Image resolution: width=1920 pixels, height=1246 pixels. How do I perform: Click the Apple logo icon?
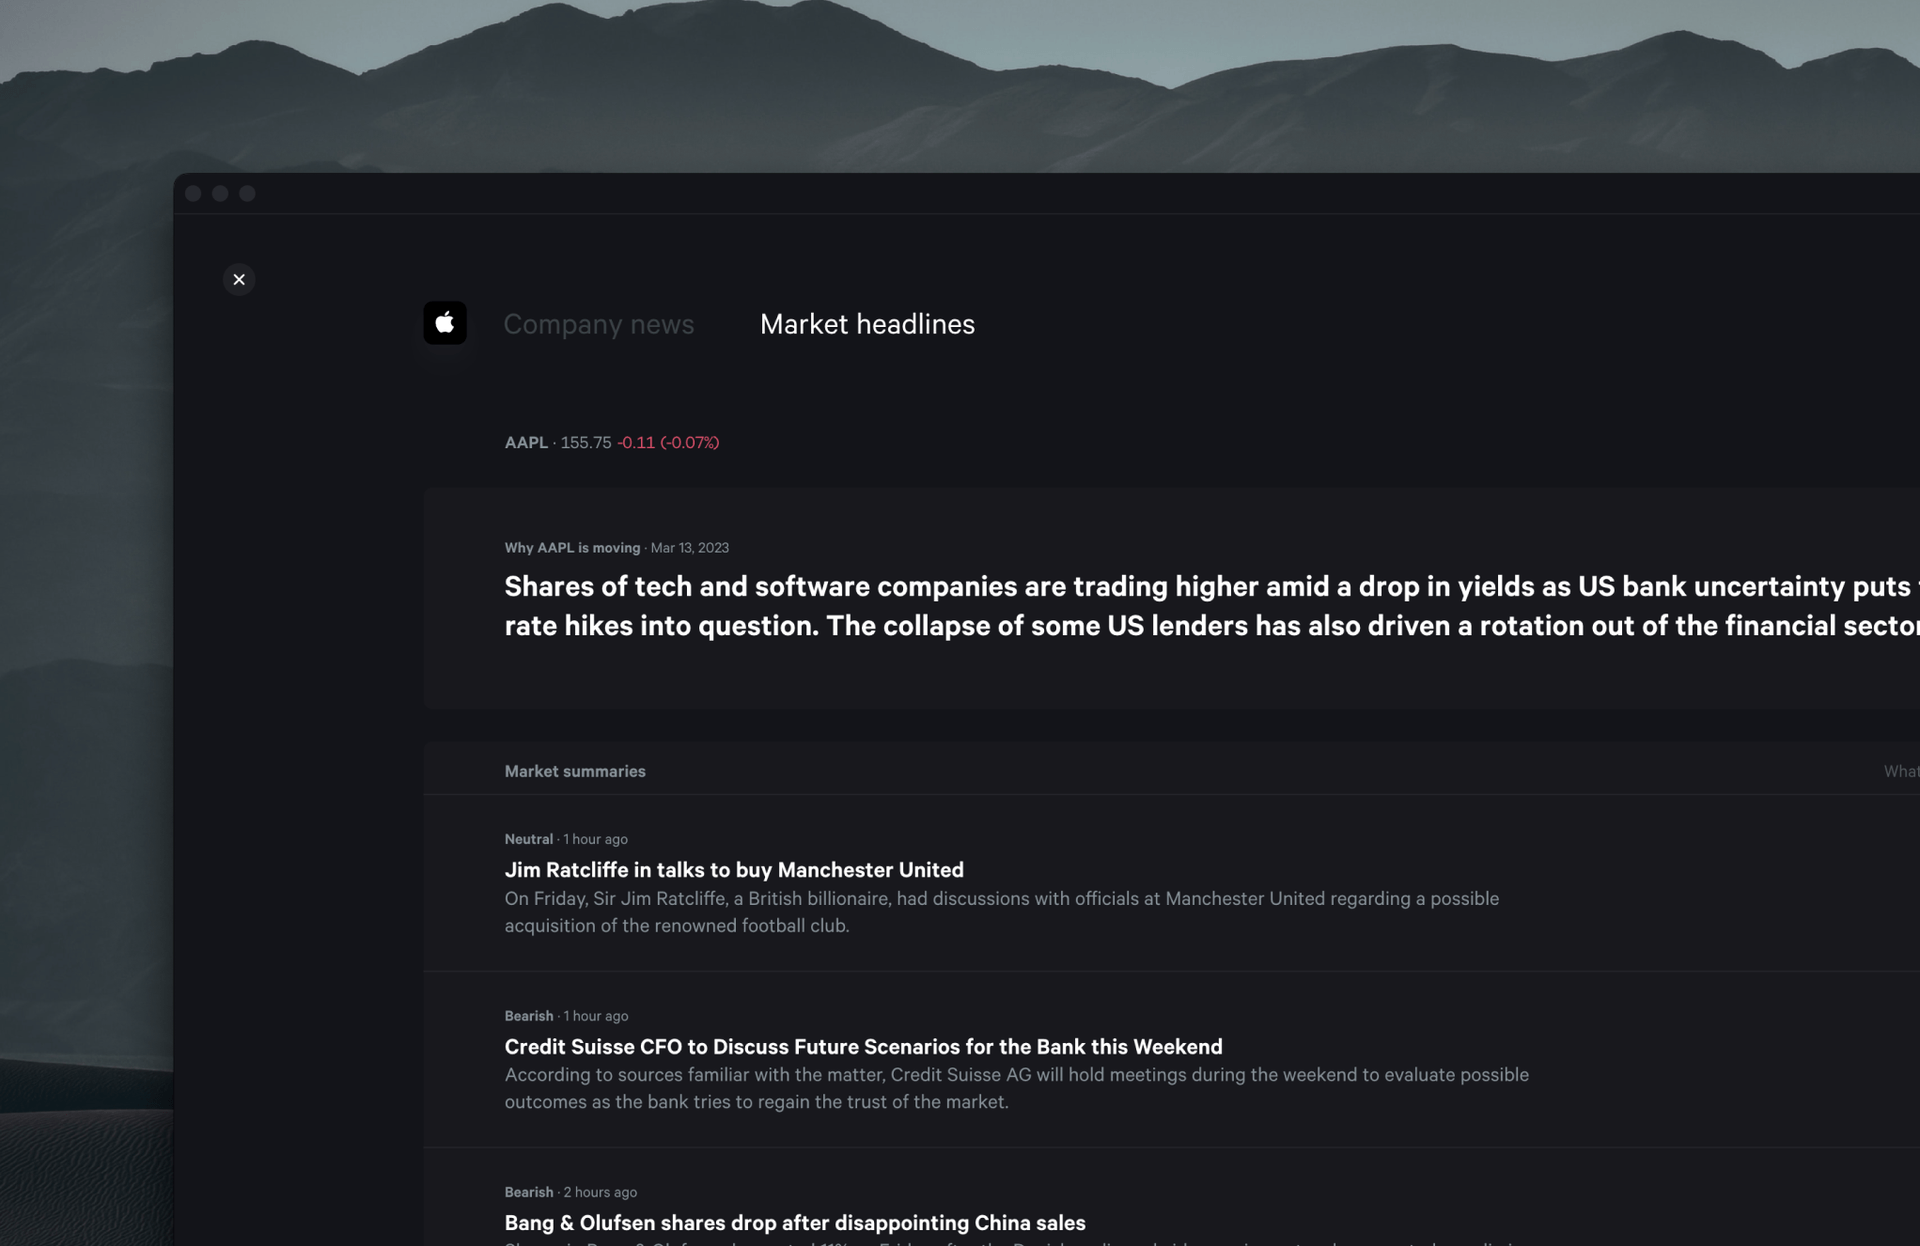[x=445, y=323]
